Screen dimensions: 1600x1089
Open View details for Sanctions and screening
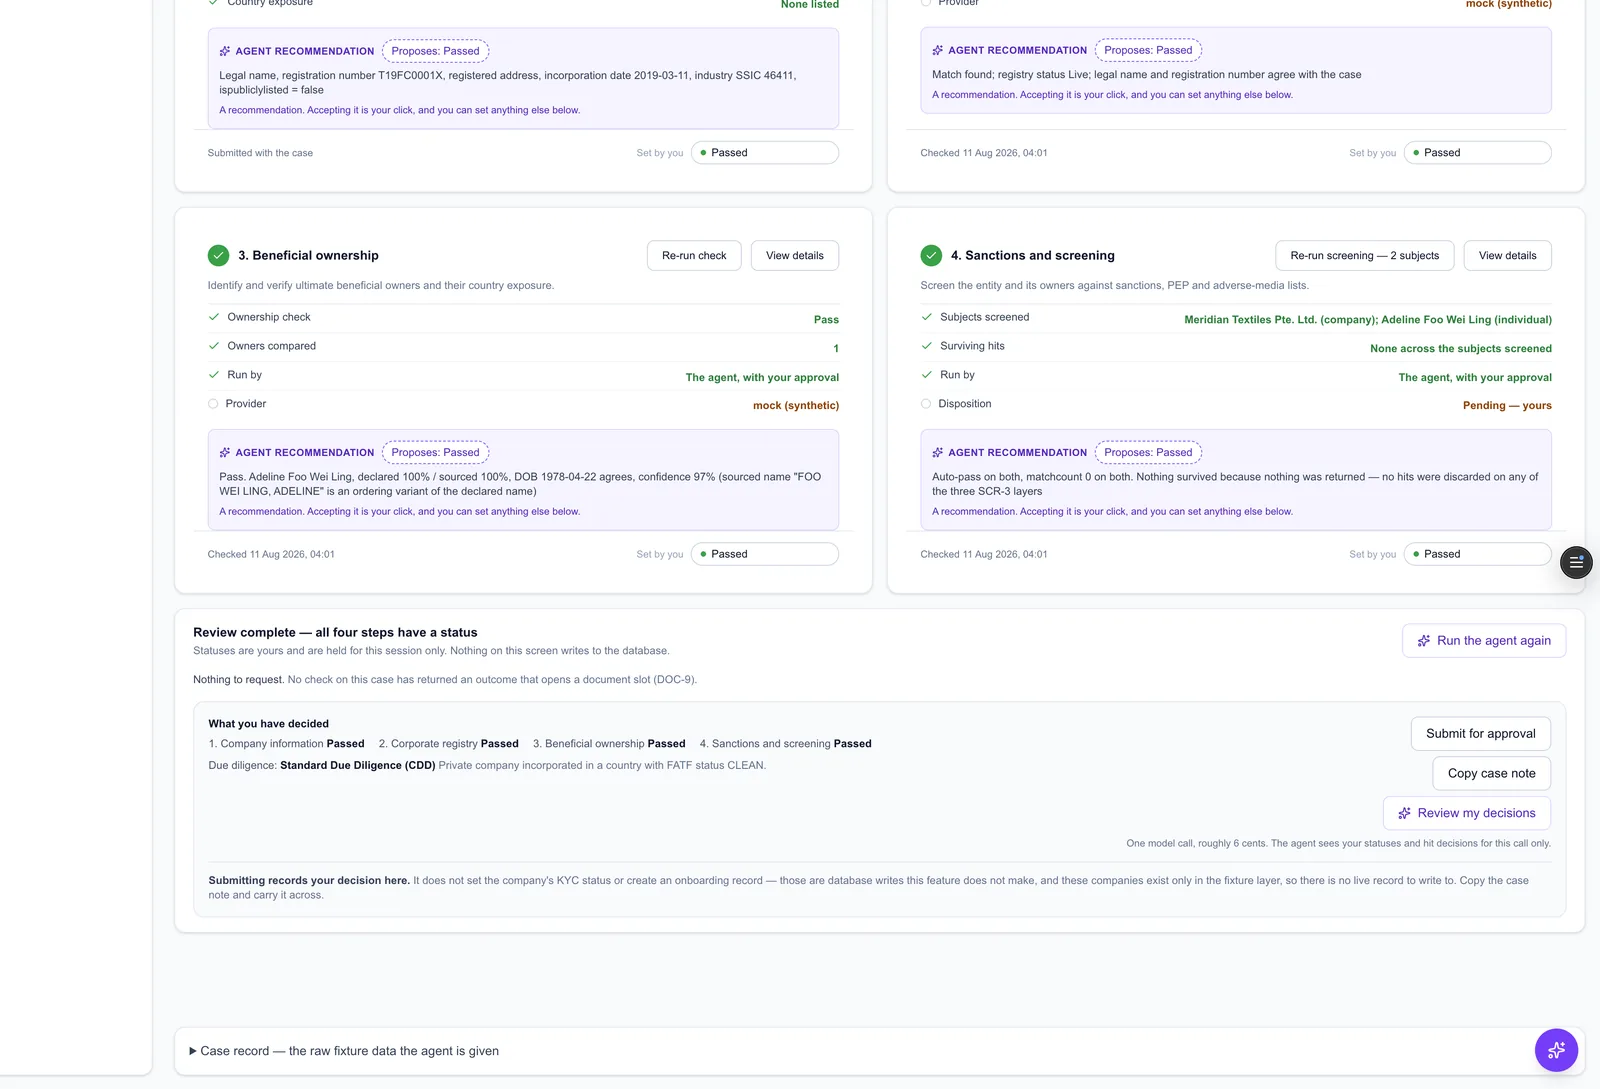coord(1507,256)
